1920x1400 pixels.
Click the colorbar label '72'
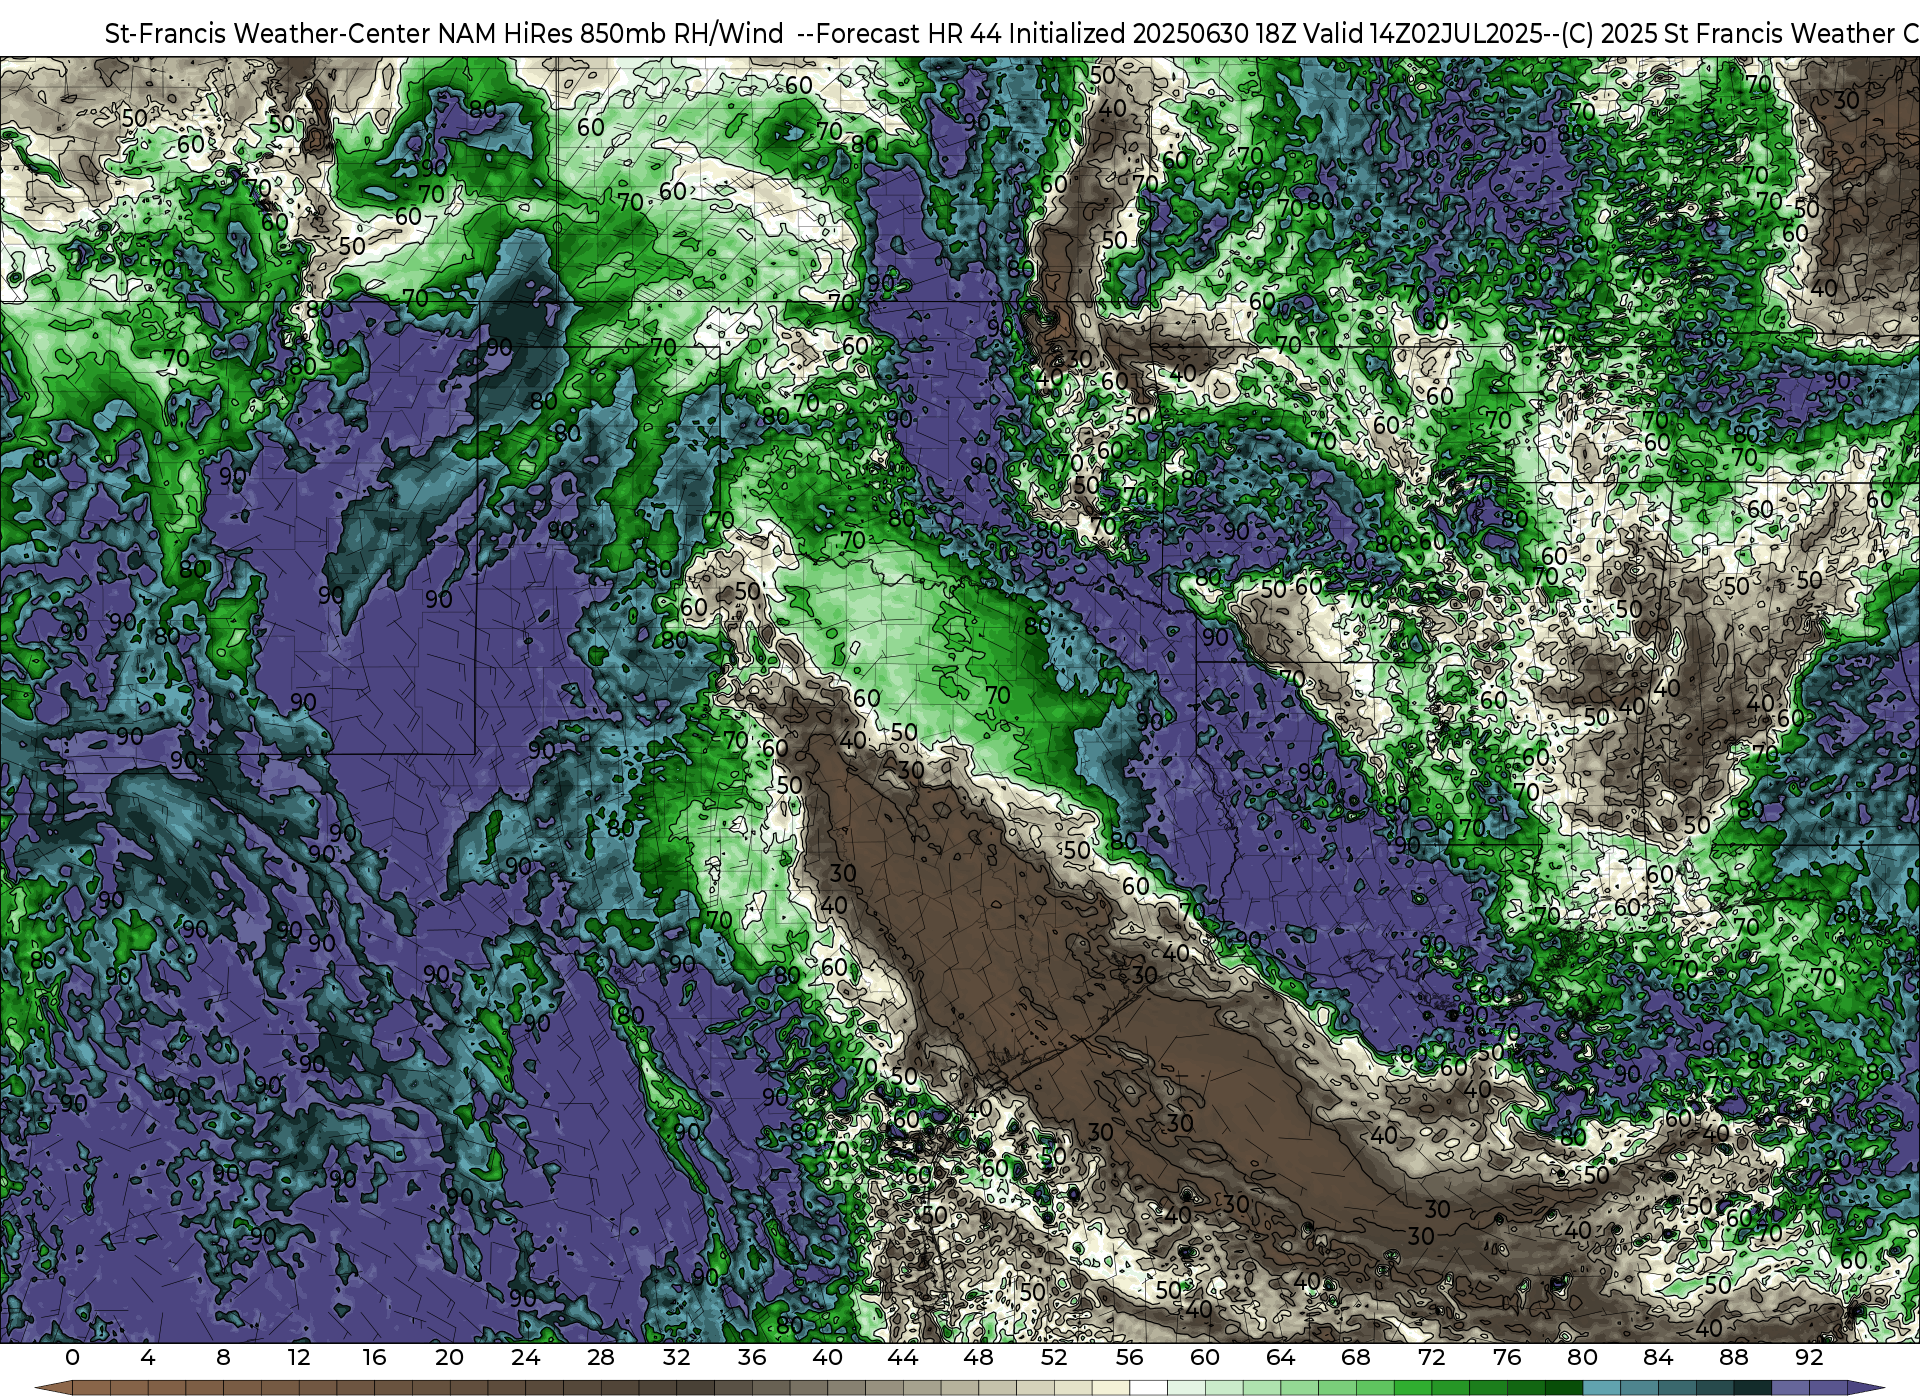pyautogui.click(x=1432, y=1358)
